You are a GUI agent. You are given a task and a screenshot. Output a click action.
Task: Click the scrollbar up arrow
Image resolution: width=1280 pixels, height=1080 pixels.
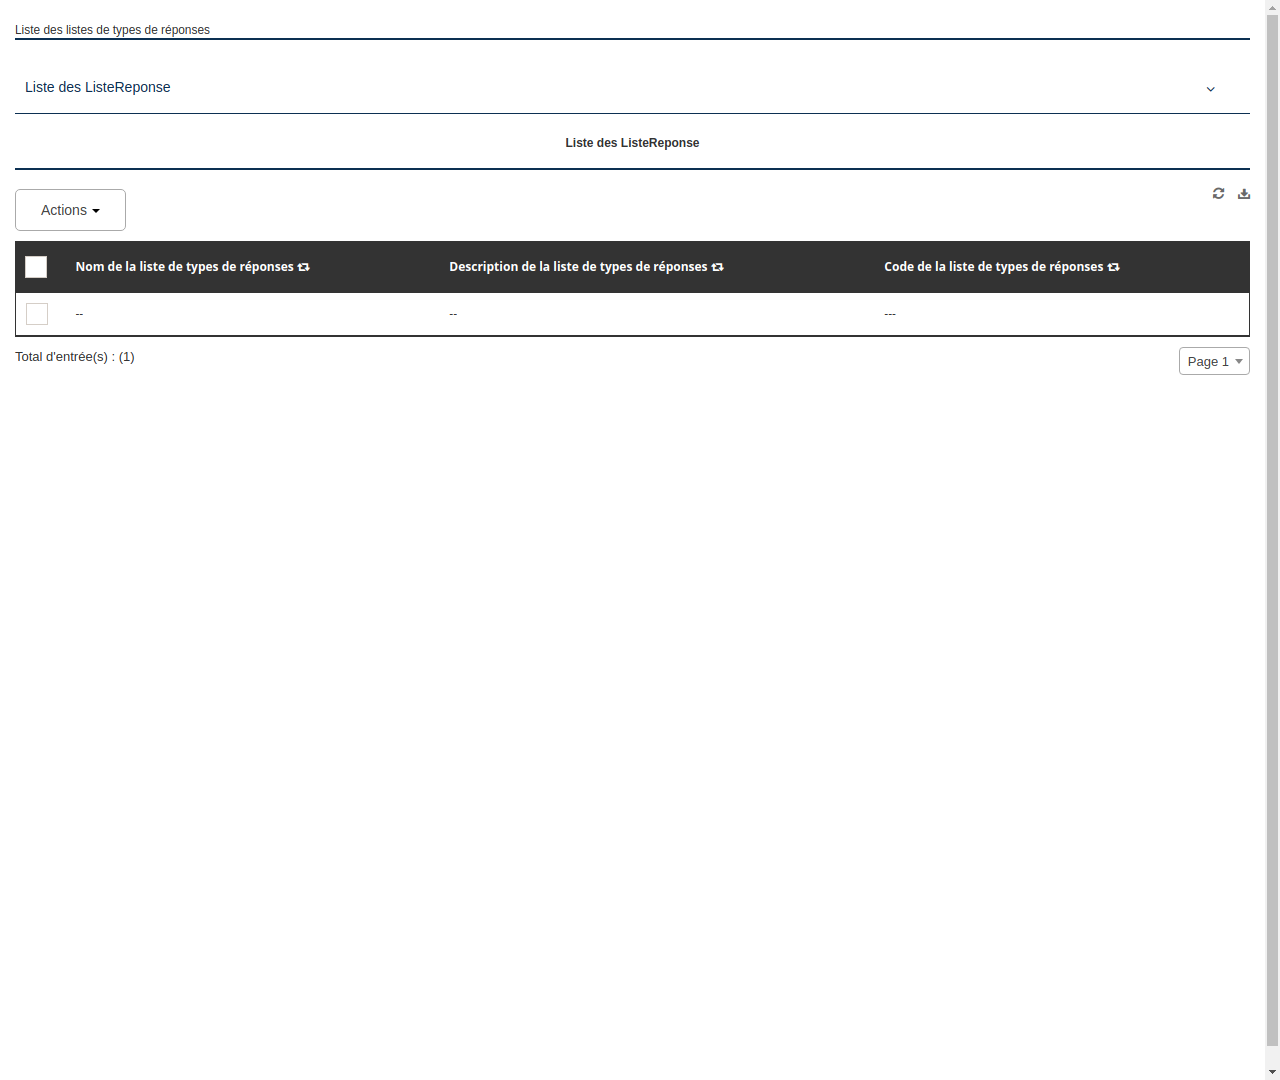pyautogui.click(x=1272, y=8)
